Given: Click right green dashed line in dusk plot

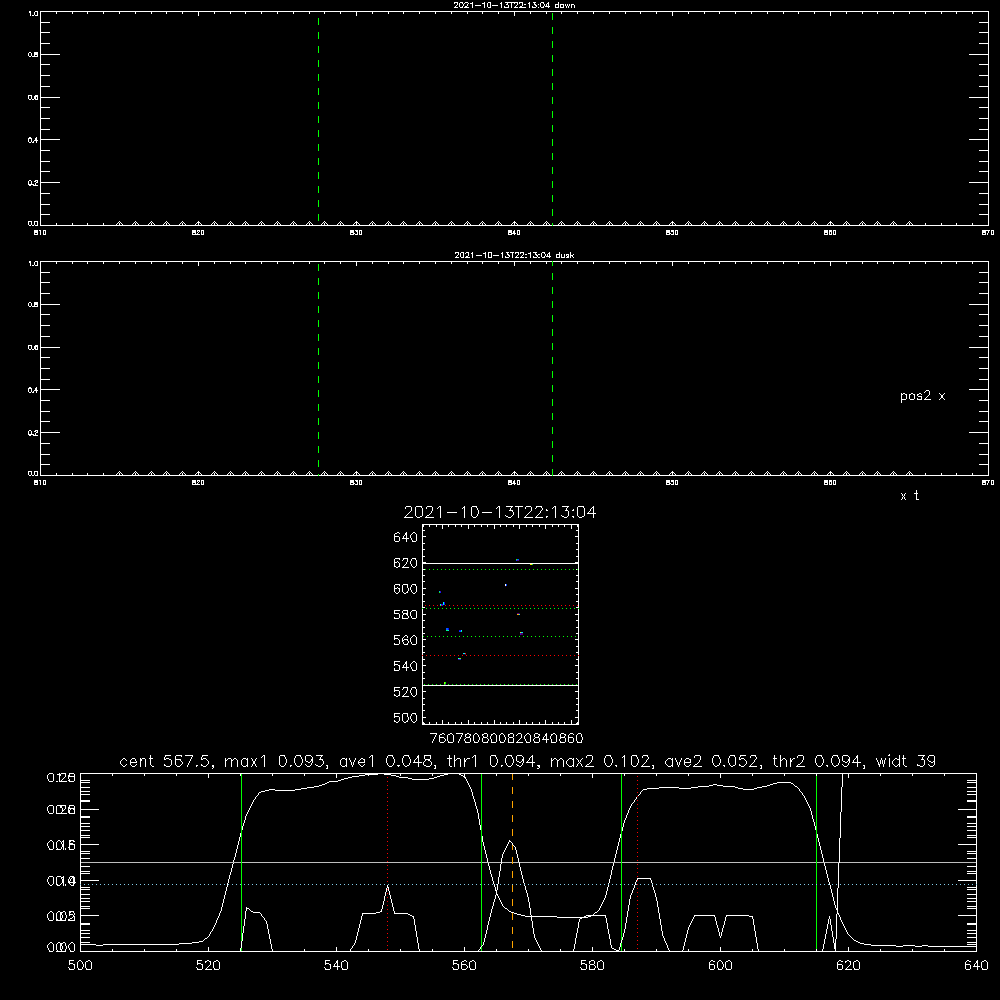Looking at the screenshot, I should point(552,369).
